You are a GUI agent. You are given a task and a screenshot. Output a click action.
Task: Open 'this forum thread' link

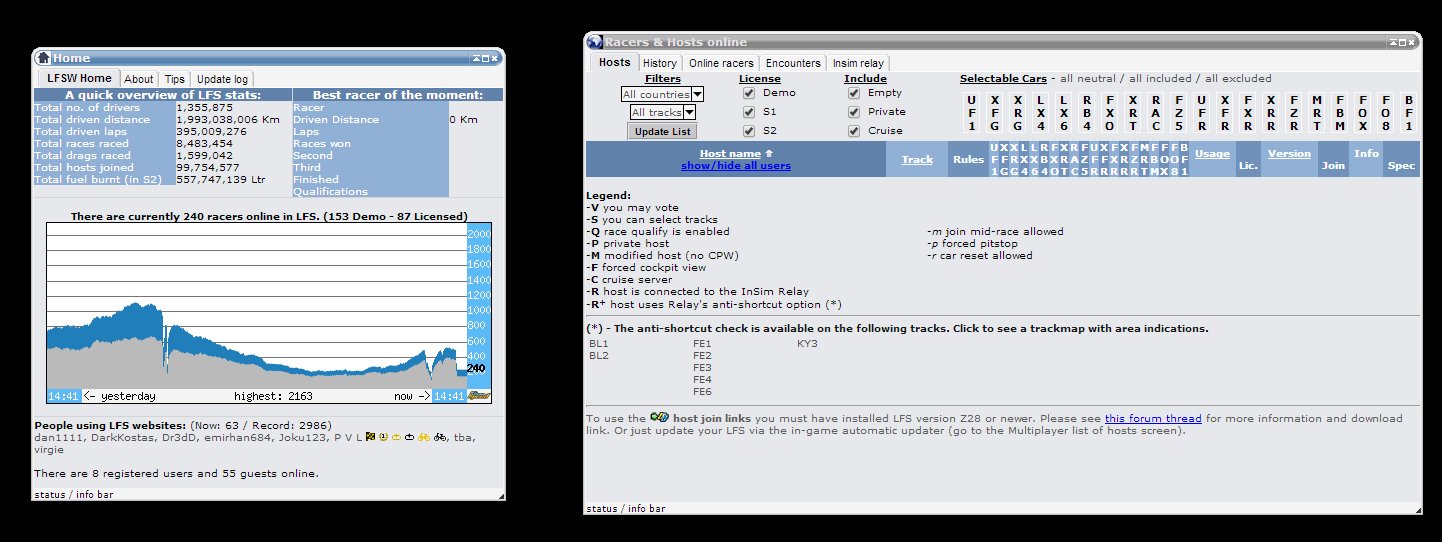[x=1153, y=419]
